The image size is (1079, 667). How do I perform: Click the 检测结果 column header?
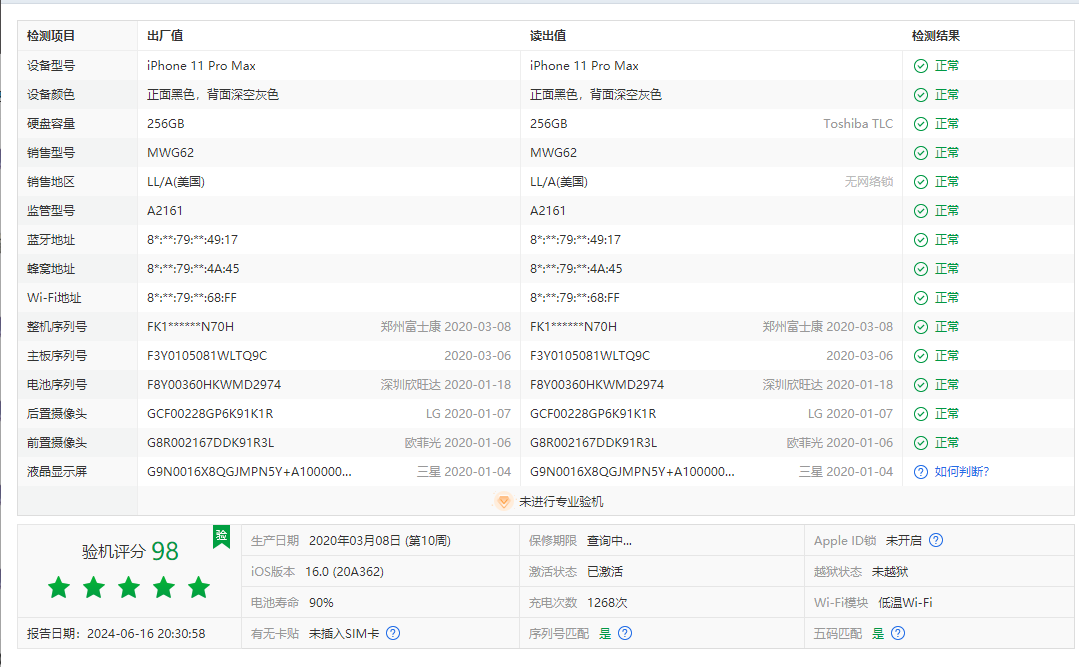(x=936, y=36)
